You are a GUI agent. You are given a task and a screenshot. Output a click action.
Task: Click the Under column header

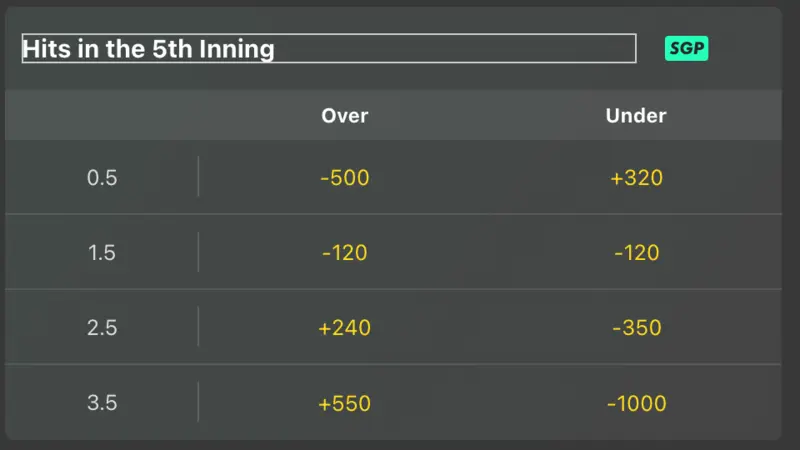coord(636,116)
